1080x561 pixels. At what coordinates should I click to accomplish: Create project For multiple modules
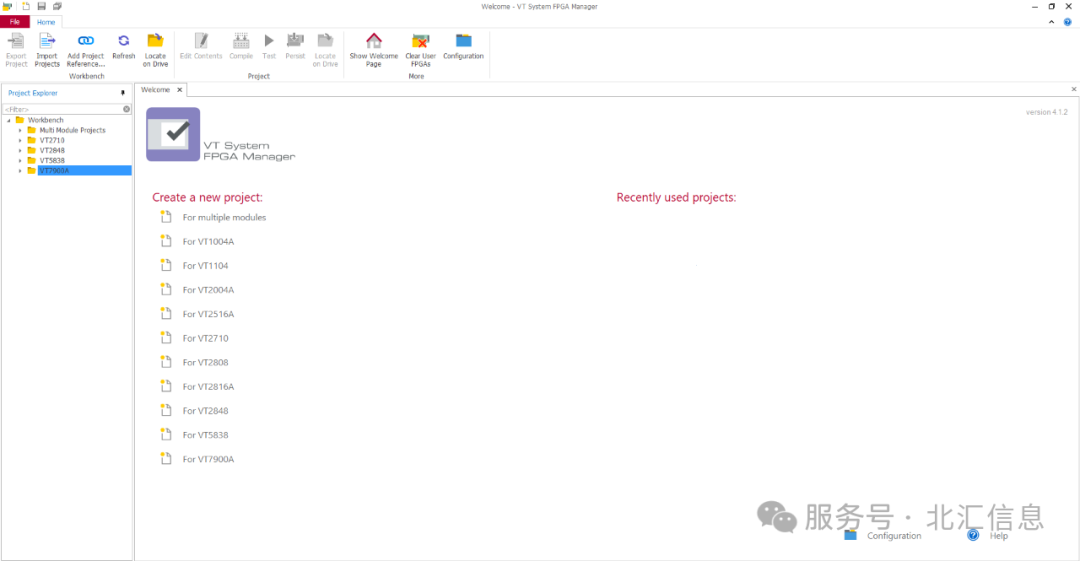(x=224, y=217)
